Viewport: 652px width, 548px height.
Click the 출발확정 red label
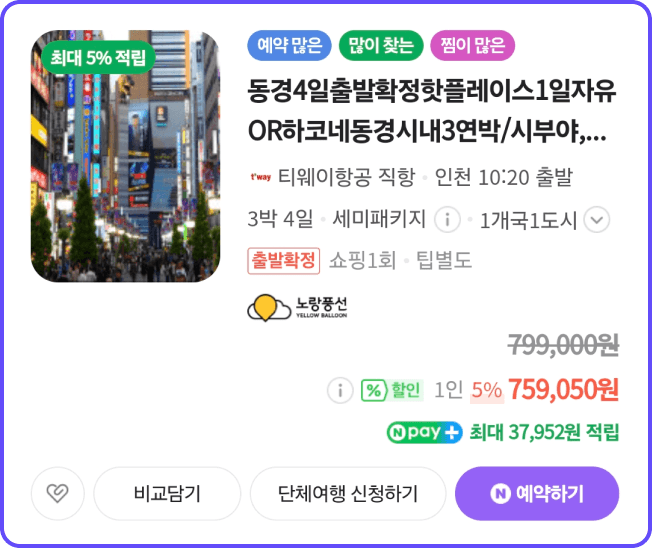click(x=284, y=261)
